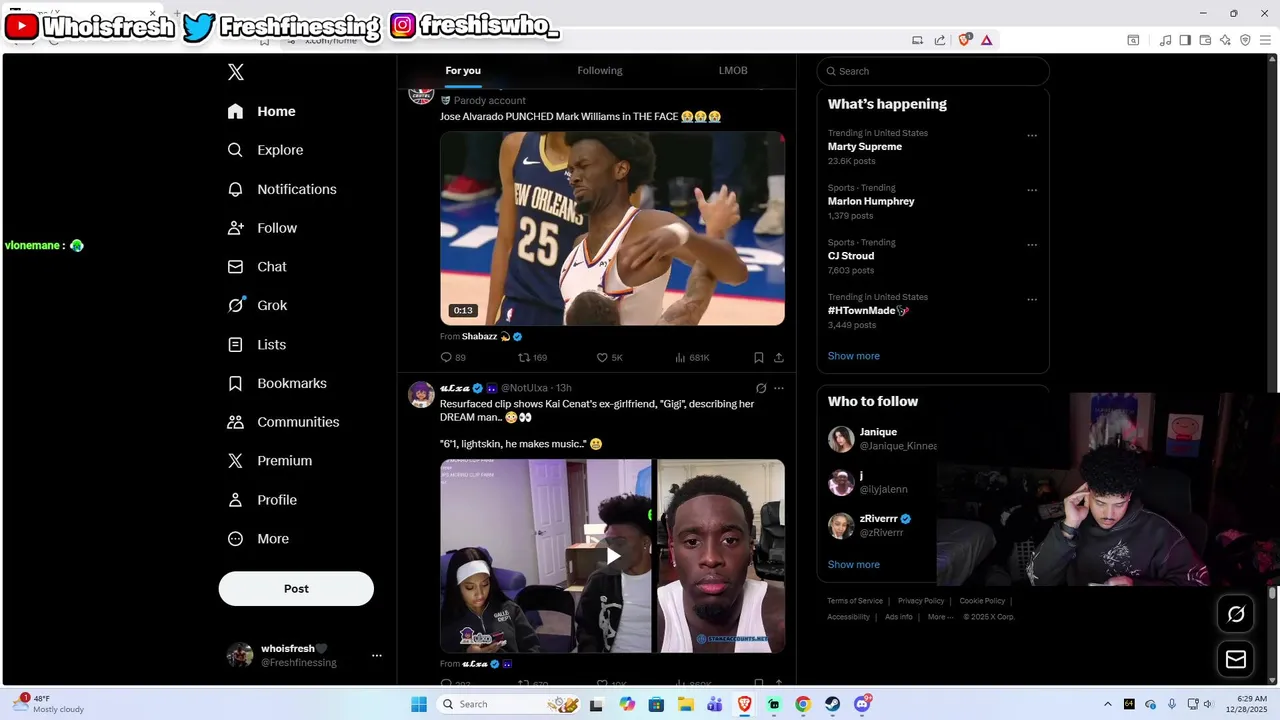Open Notifications from the sidebar
1280x720 pixels.
coord(282,189)
